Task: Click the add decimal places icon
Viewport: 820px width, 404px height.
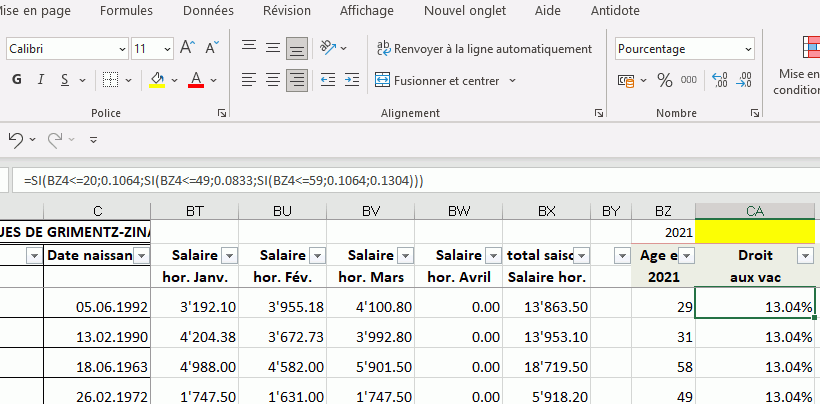Action: (722, 80)
